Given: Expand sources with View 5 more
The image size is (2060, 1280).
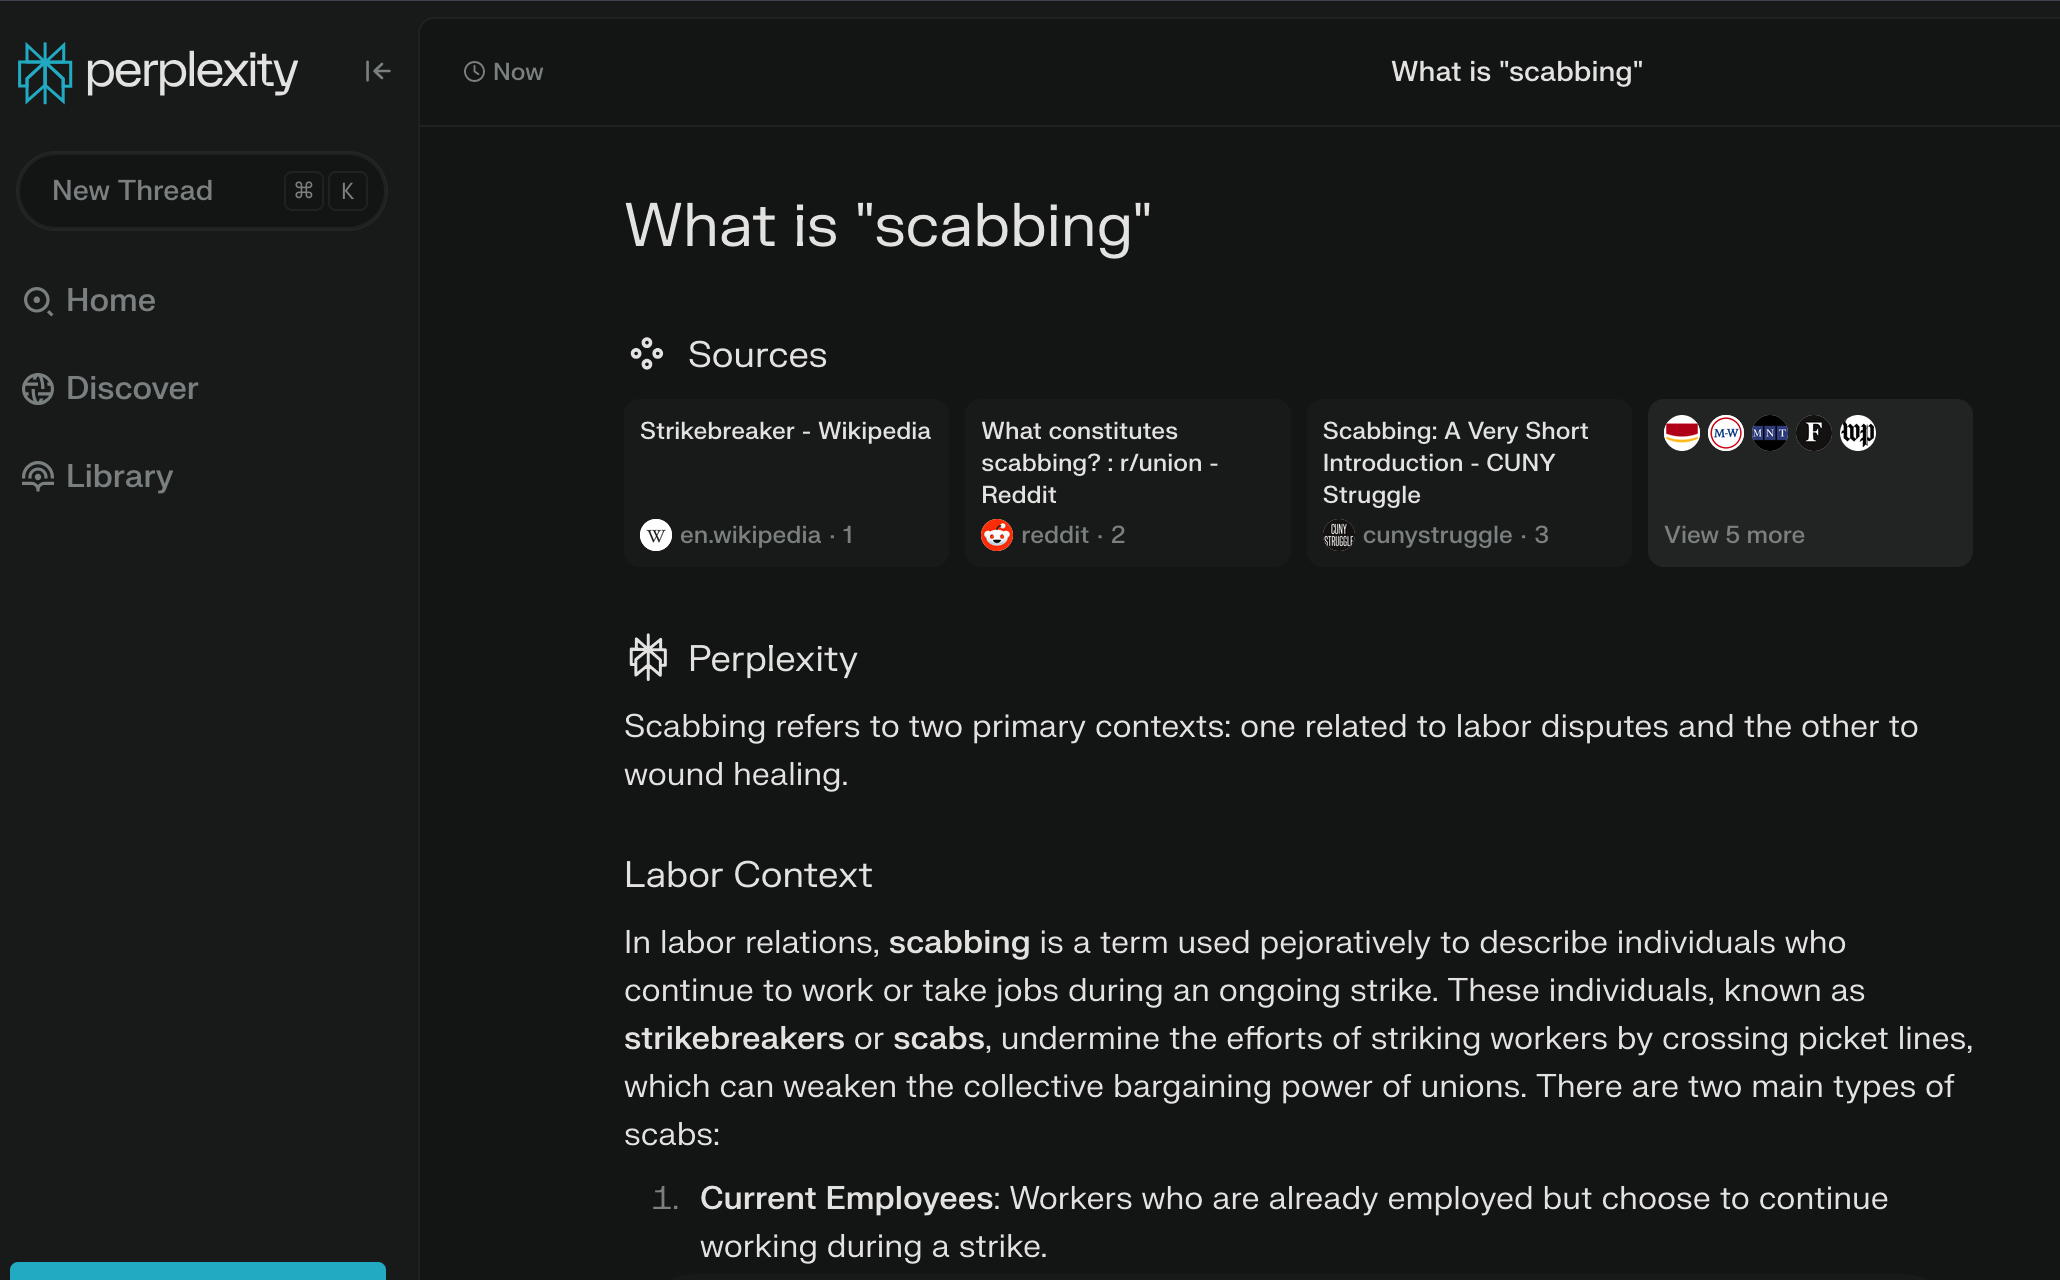Looking at the screenshot, I should (1734, 535).
